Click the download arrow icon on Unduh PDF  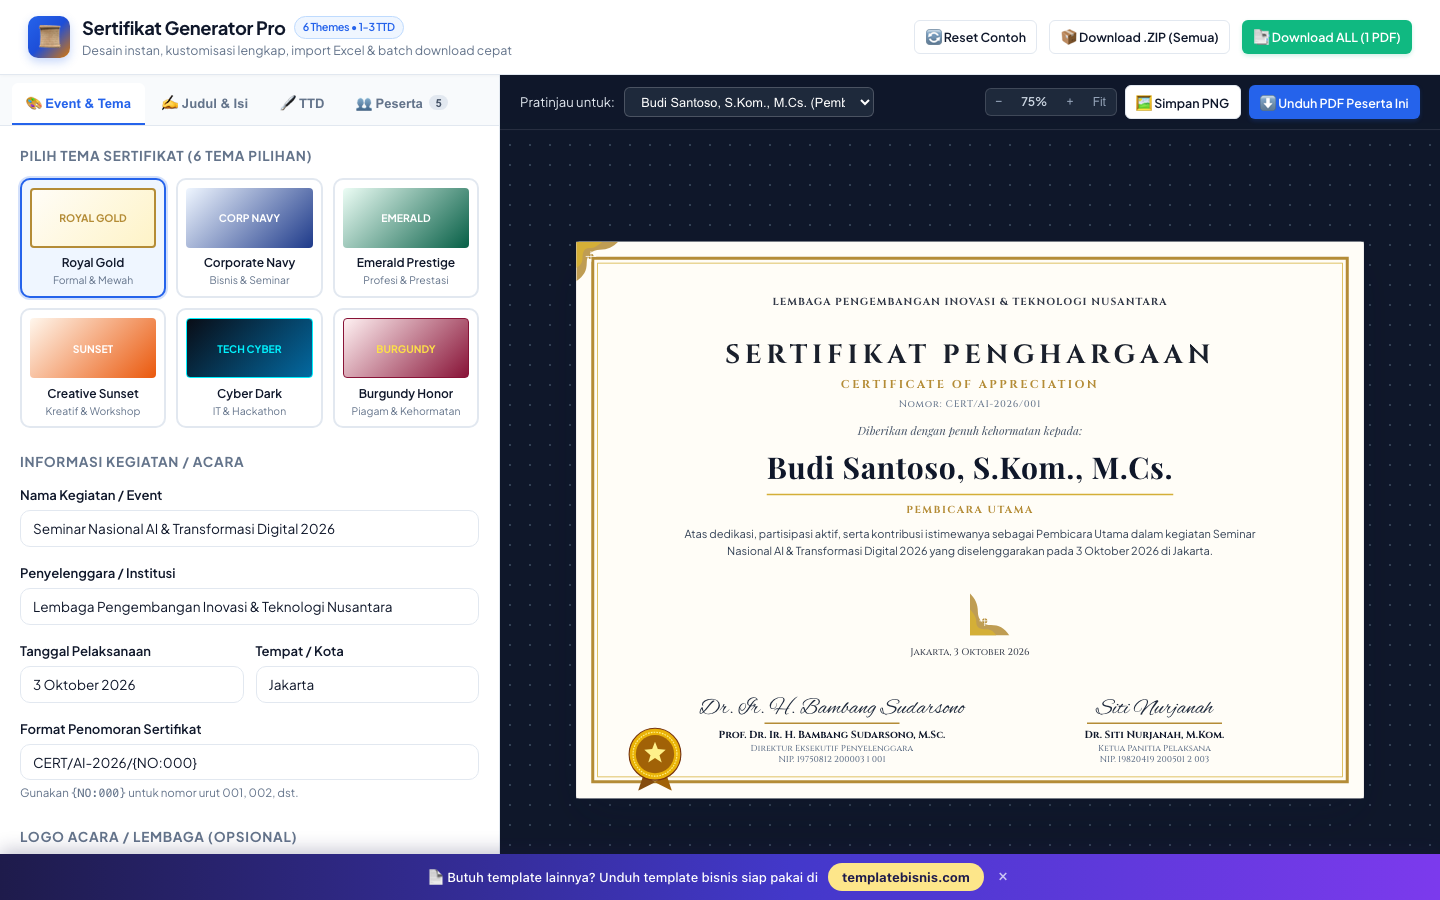[x=1268, y=102]
